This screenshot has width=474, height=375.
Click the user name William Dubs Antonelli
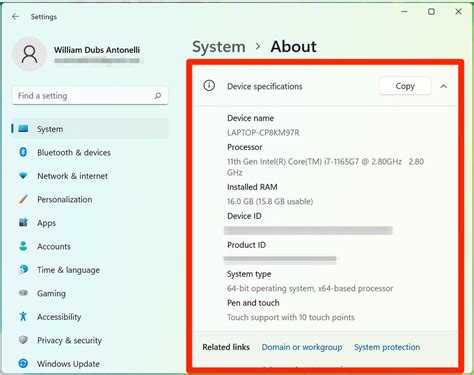97,50
